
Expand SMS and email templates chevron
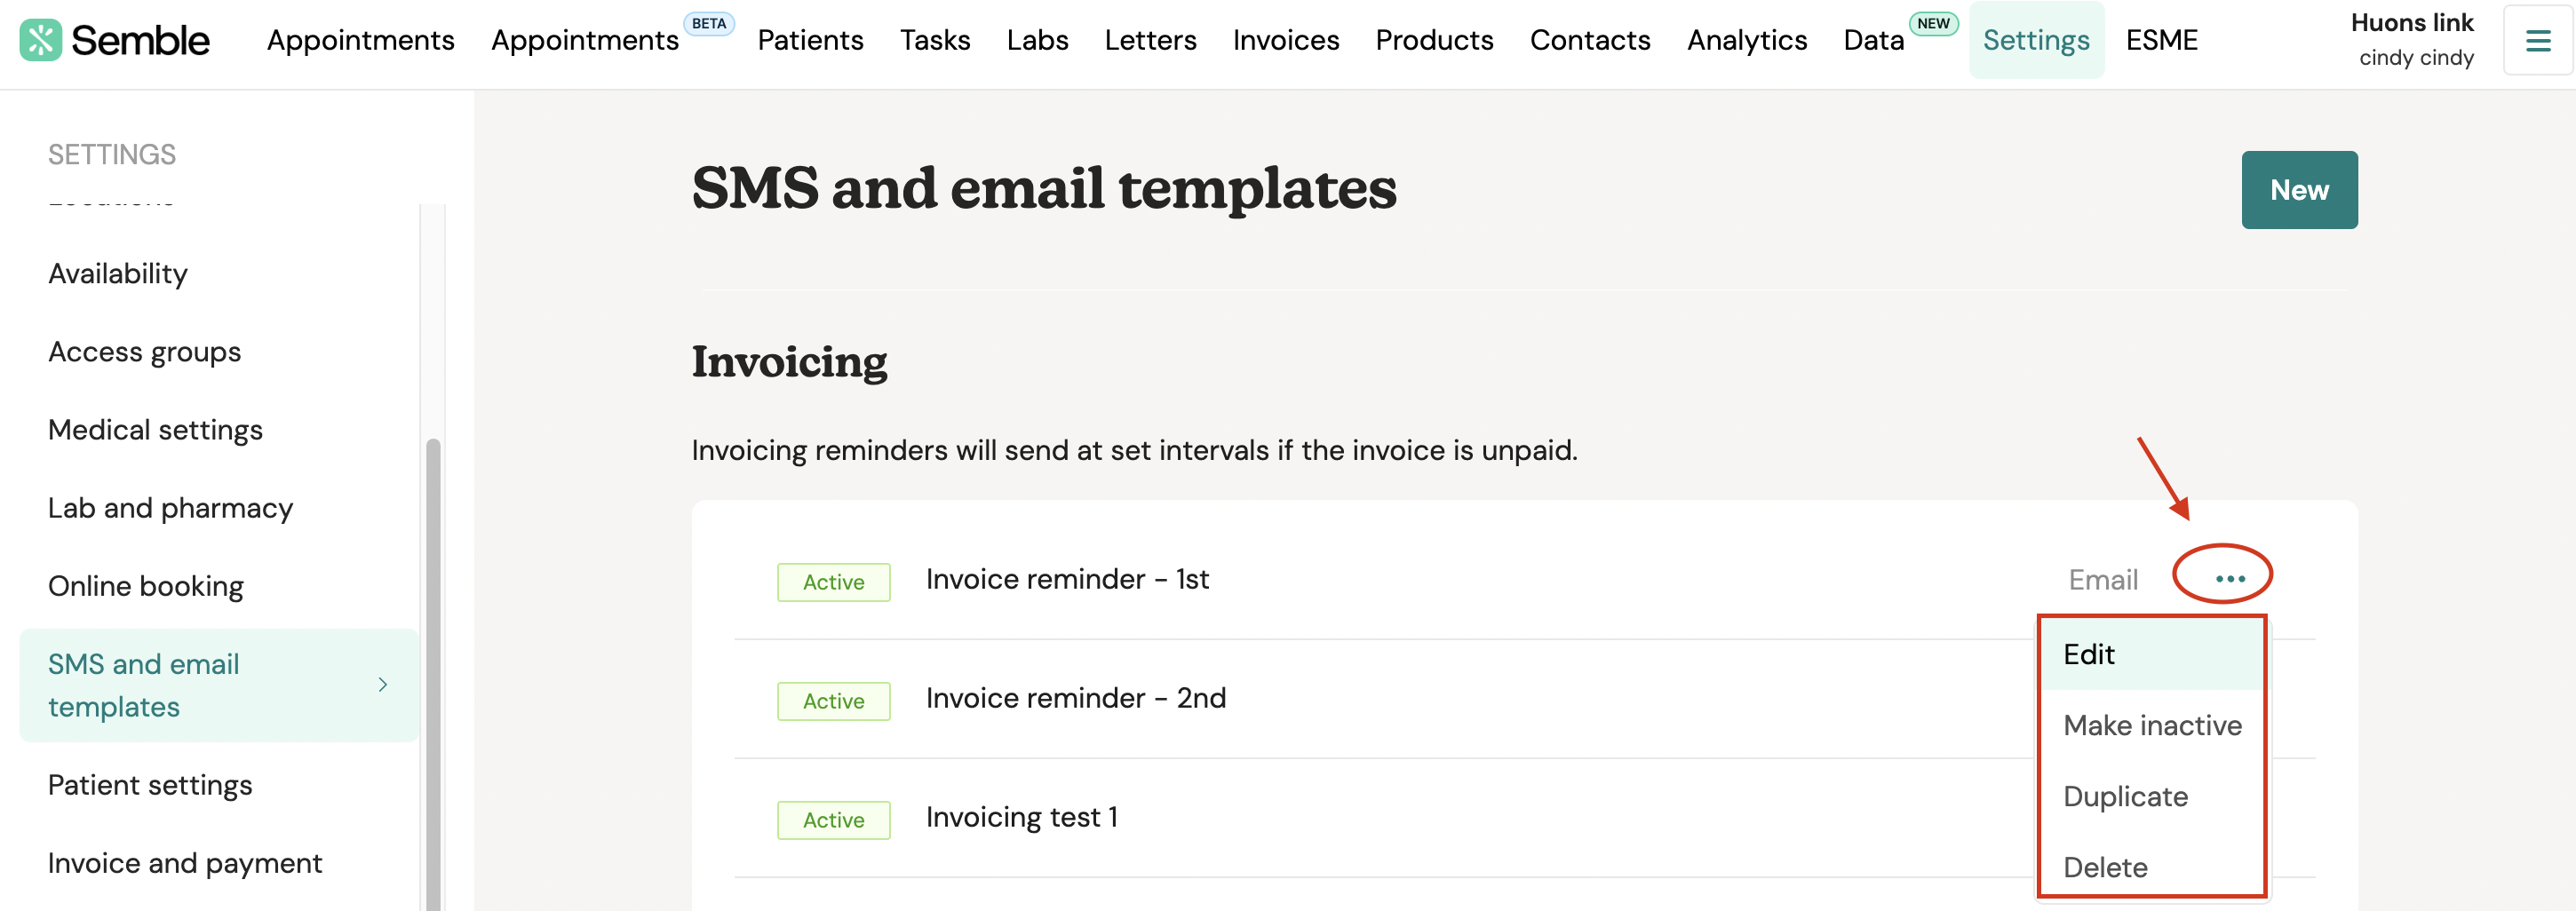tap(383, 685)
